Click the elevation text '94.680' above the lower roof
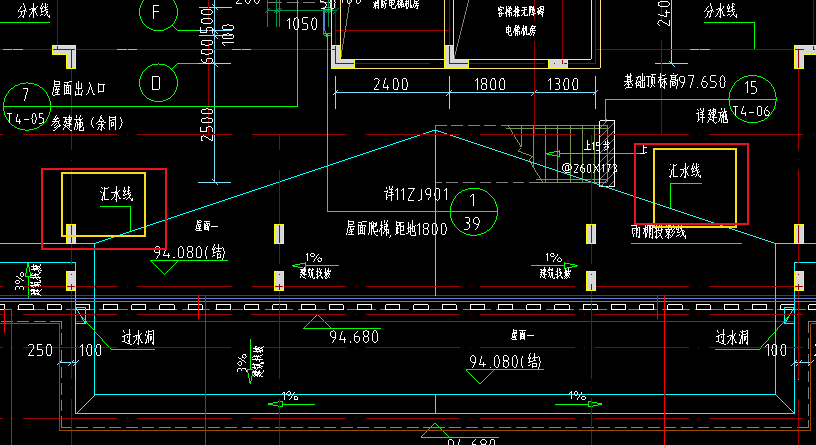 click(x=354, y=337)
